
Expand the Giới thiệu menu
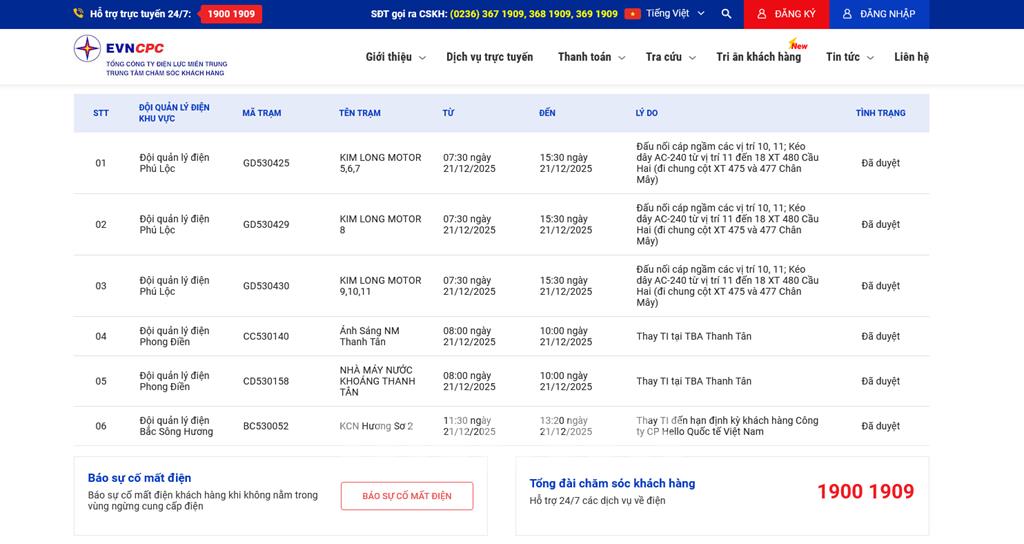(x=395, y=57)
